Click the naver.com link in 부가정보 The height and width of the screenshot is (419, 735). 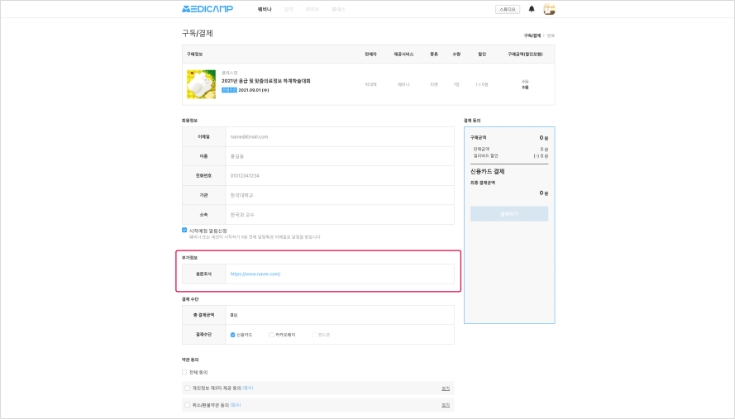[255, 274]
